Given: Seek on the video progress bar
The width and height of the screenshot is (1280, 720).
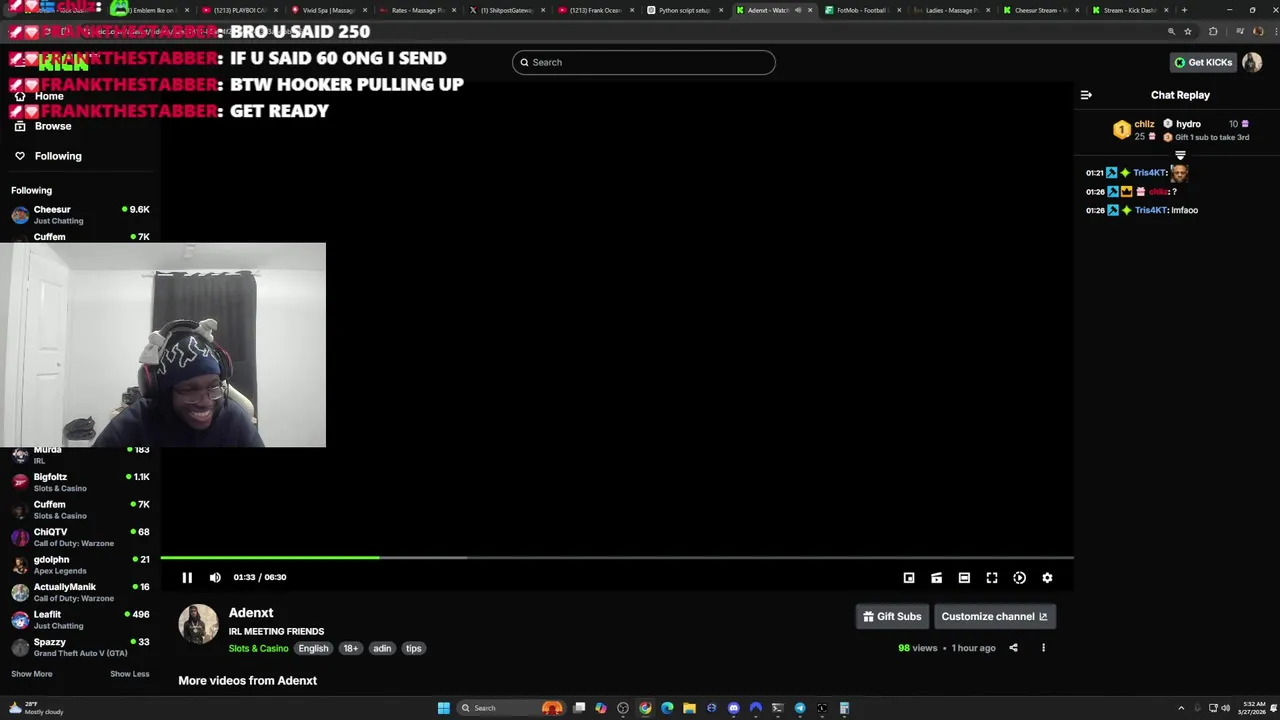Looking at the screenshot, I should (617, 557).
